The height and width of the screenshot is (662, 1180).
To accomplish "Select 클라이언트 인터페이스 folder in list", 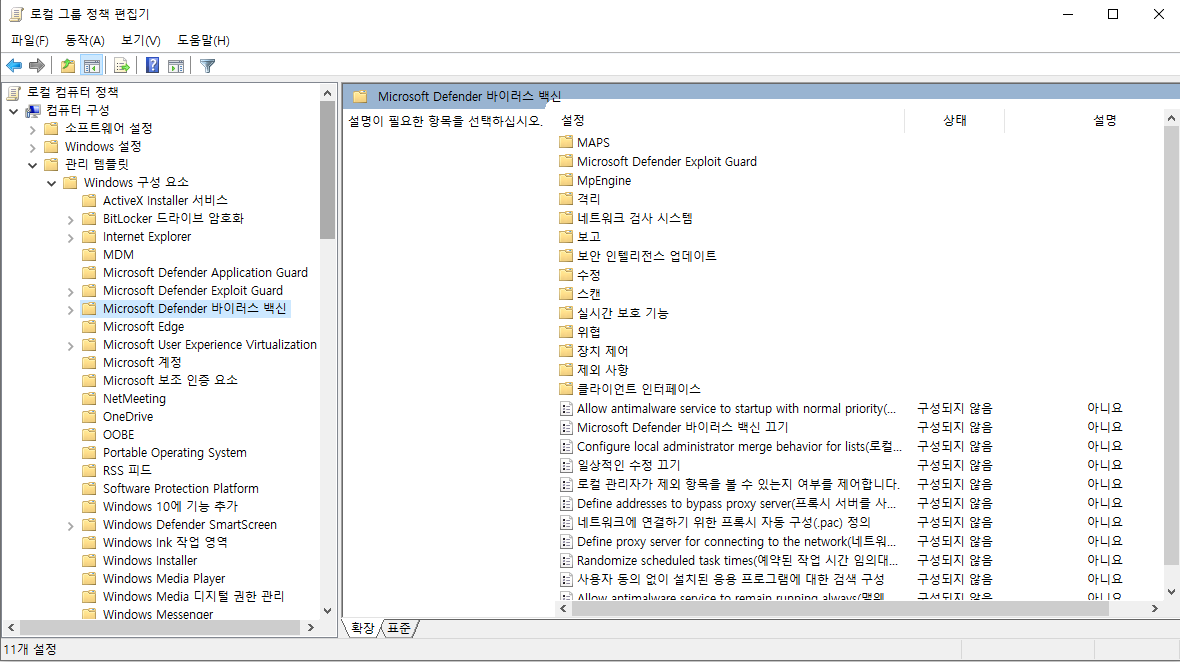I will tap(638, 389).
